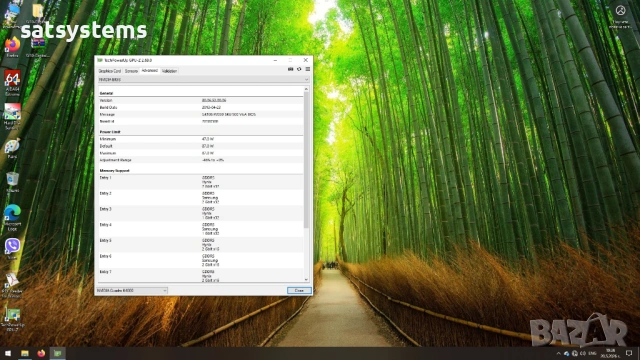Open the notification center icon
Screen dimensions: 640x360
click(629, 353)
